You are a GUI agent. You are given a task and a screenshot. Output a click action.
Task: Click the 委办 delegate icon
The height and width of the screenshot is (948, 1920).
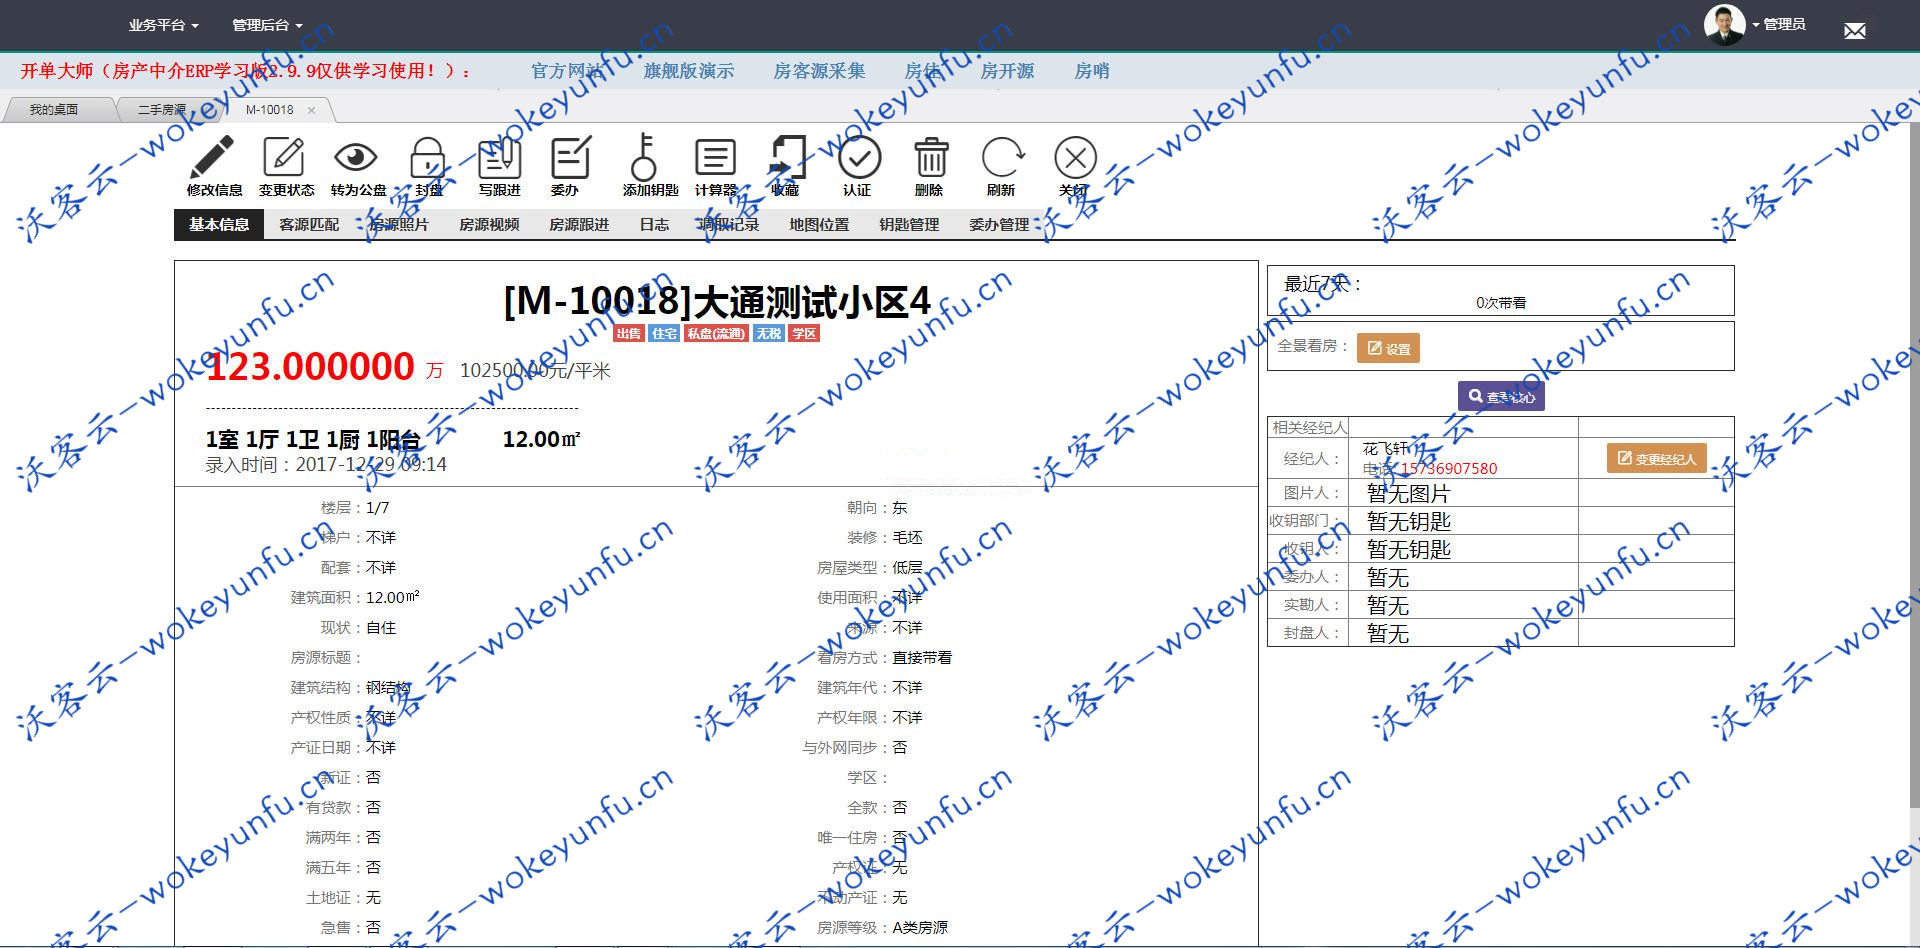(x=571, y=157)
